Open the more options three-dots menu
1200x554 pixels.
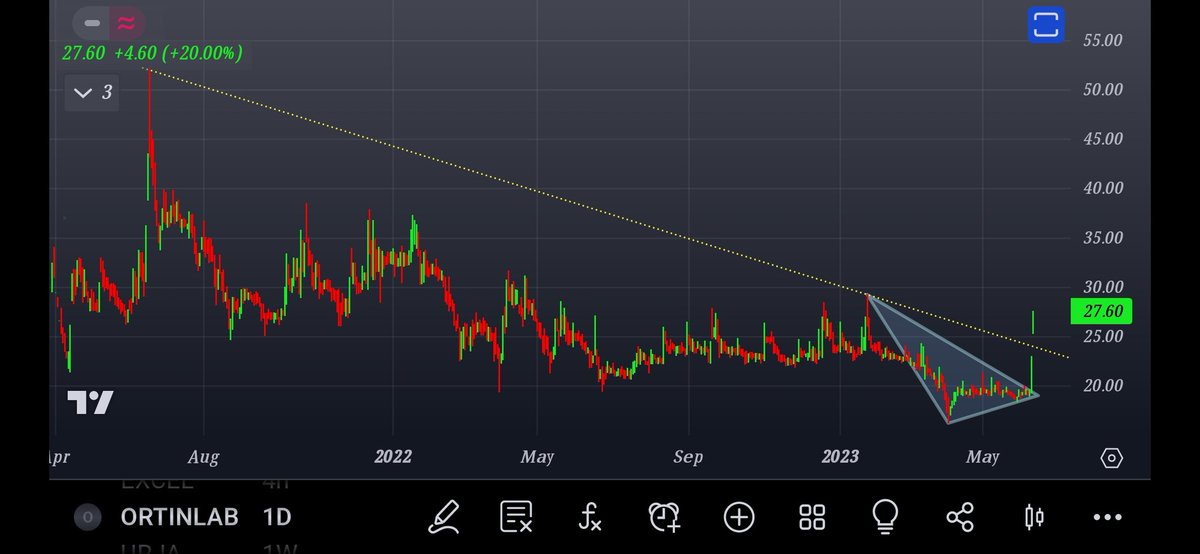coord(1107,517)
